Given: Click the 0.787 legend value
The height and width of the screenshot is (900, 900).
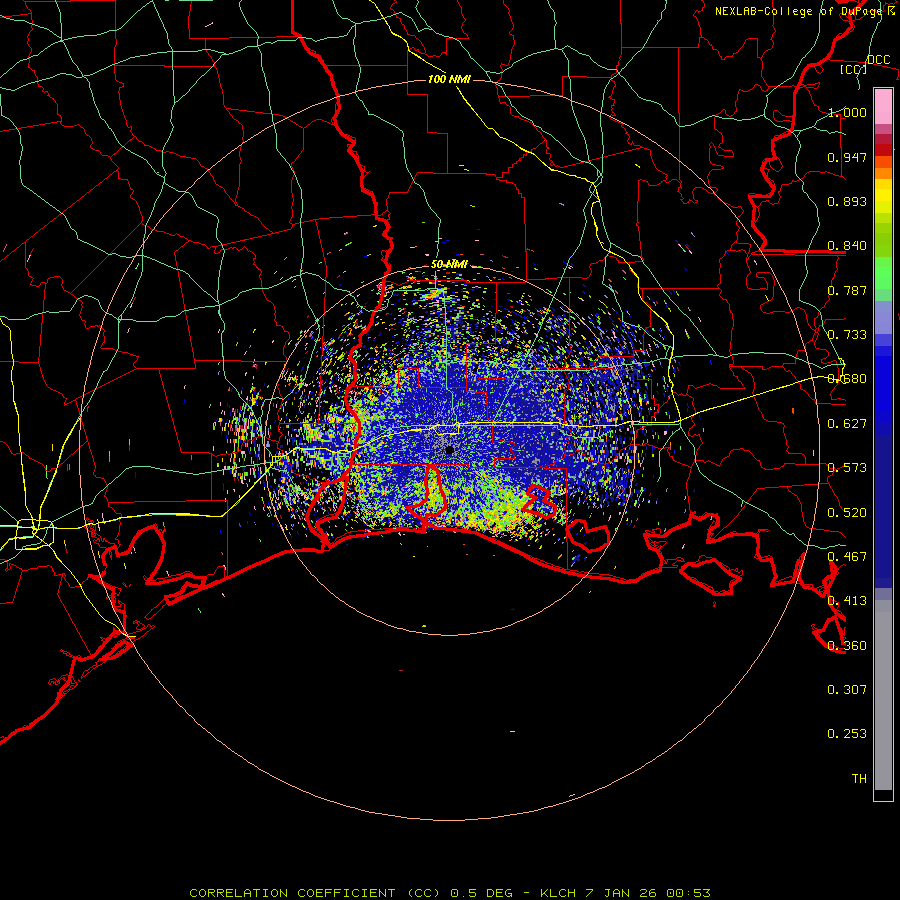Looking at the screenshot, I should pos(847,290).
